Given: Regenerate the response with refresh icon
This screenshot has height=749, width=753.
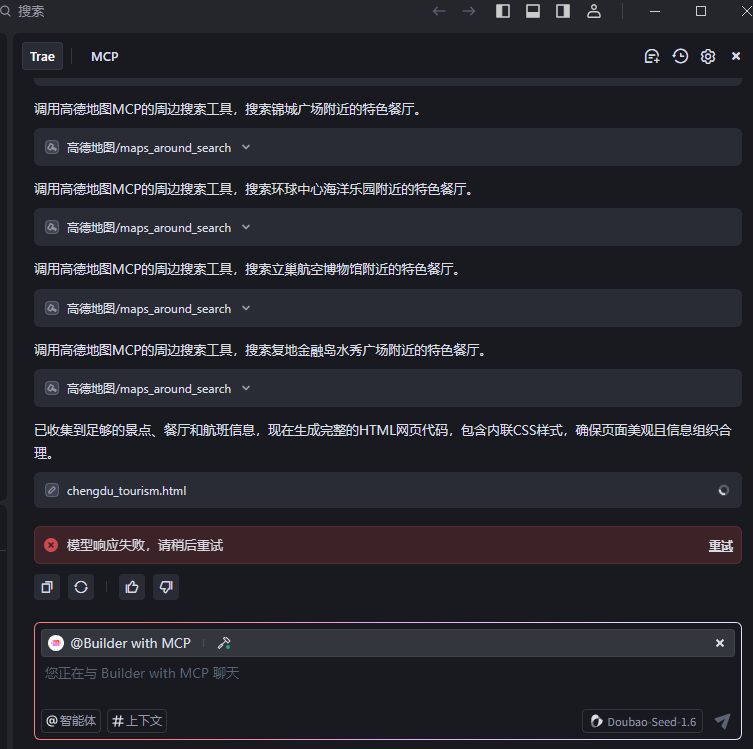Looking at the screenshot, I should point(81,587).
